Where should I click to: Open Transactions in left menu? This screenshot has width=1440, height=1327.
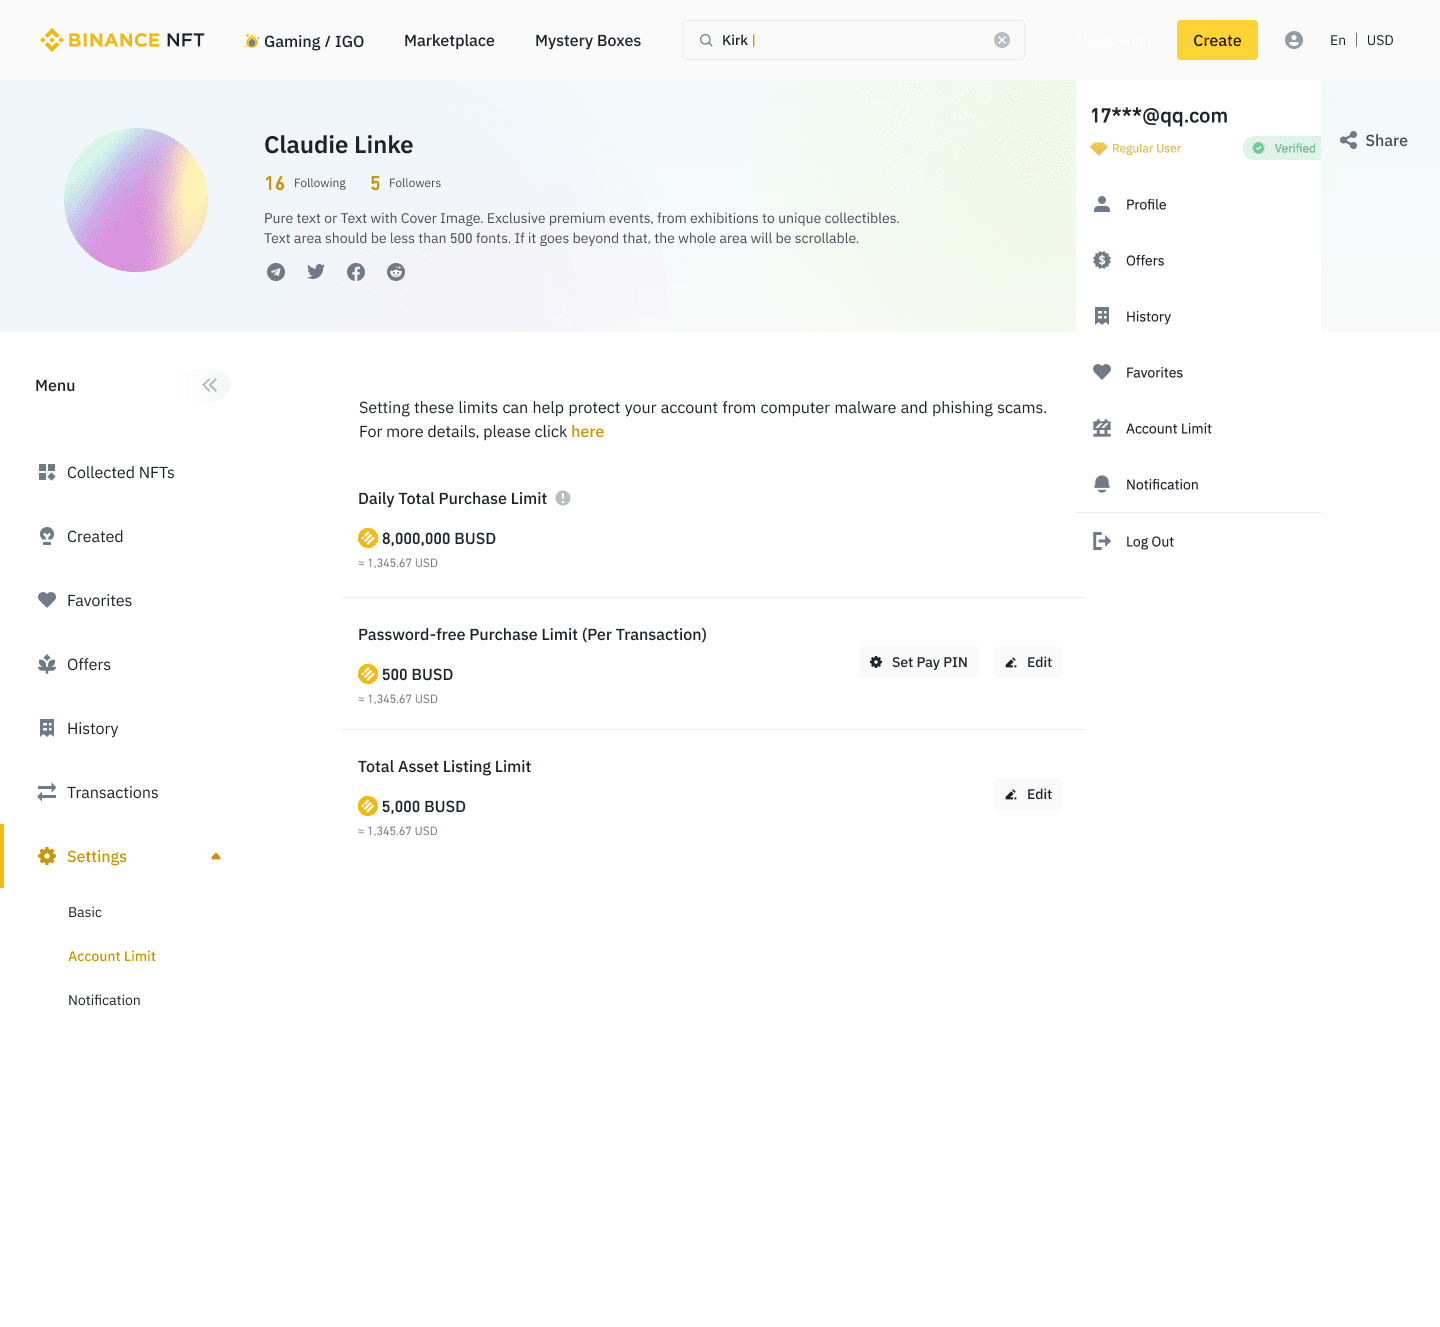pyautogui.click(x=113, y=792)
